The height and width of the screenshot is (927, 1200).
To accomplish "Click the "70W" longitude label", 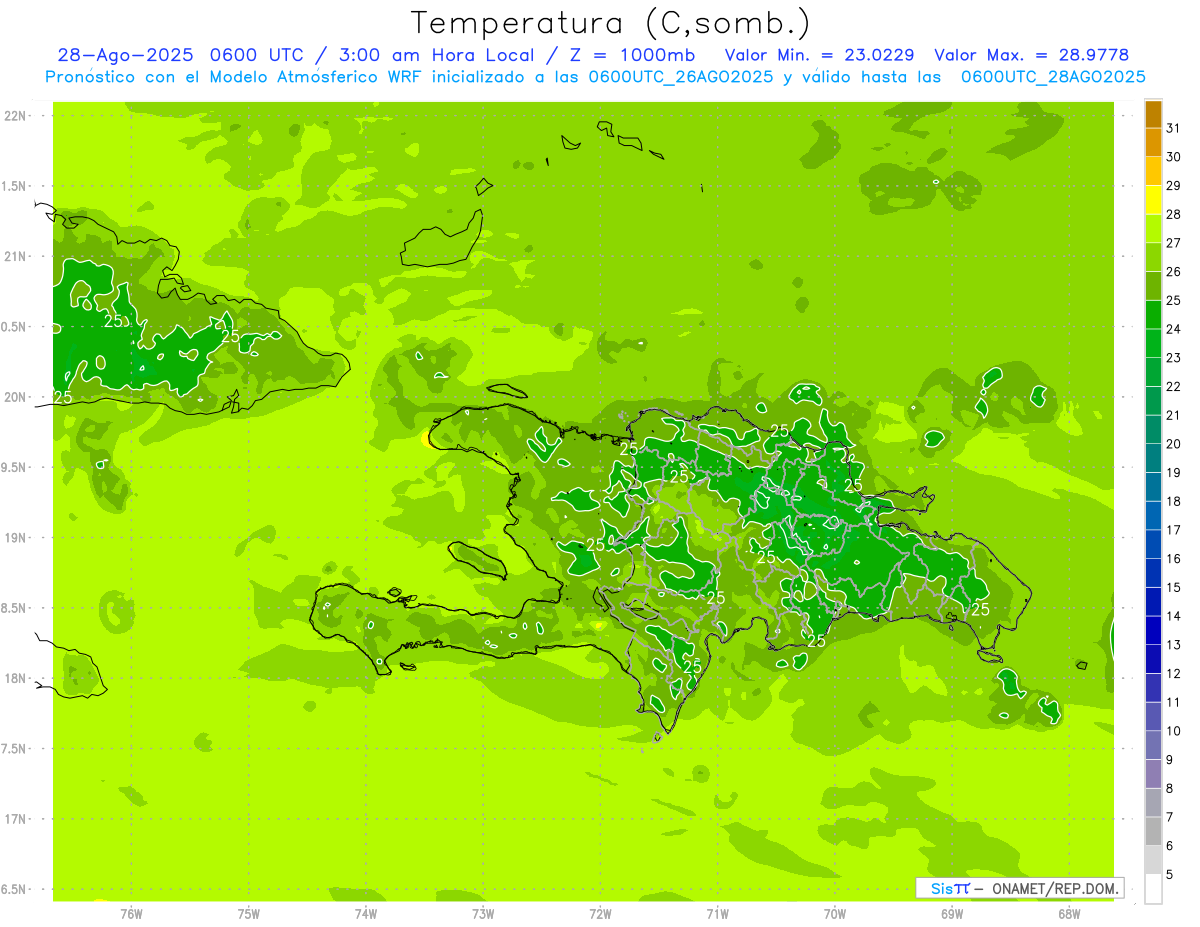I will (835, 913).
